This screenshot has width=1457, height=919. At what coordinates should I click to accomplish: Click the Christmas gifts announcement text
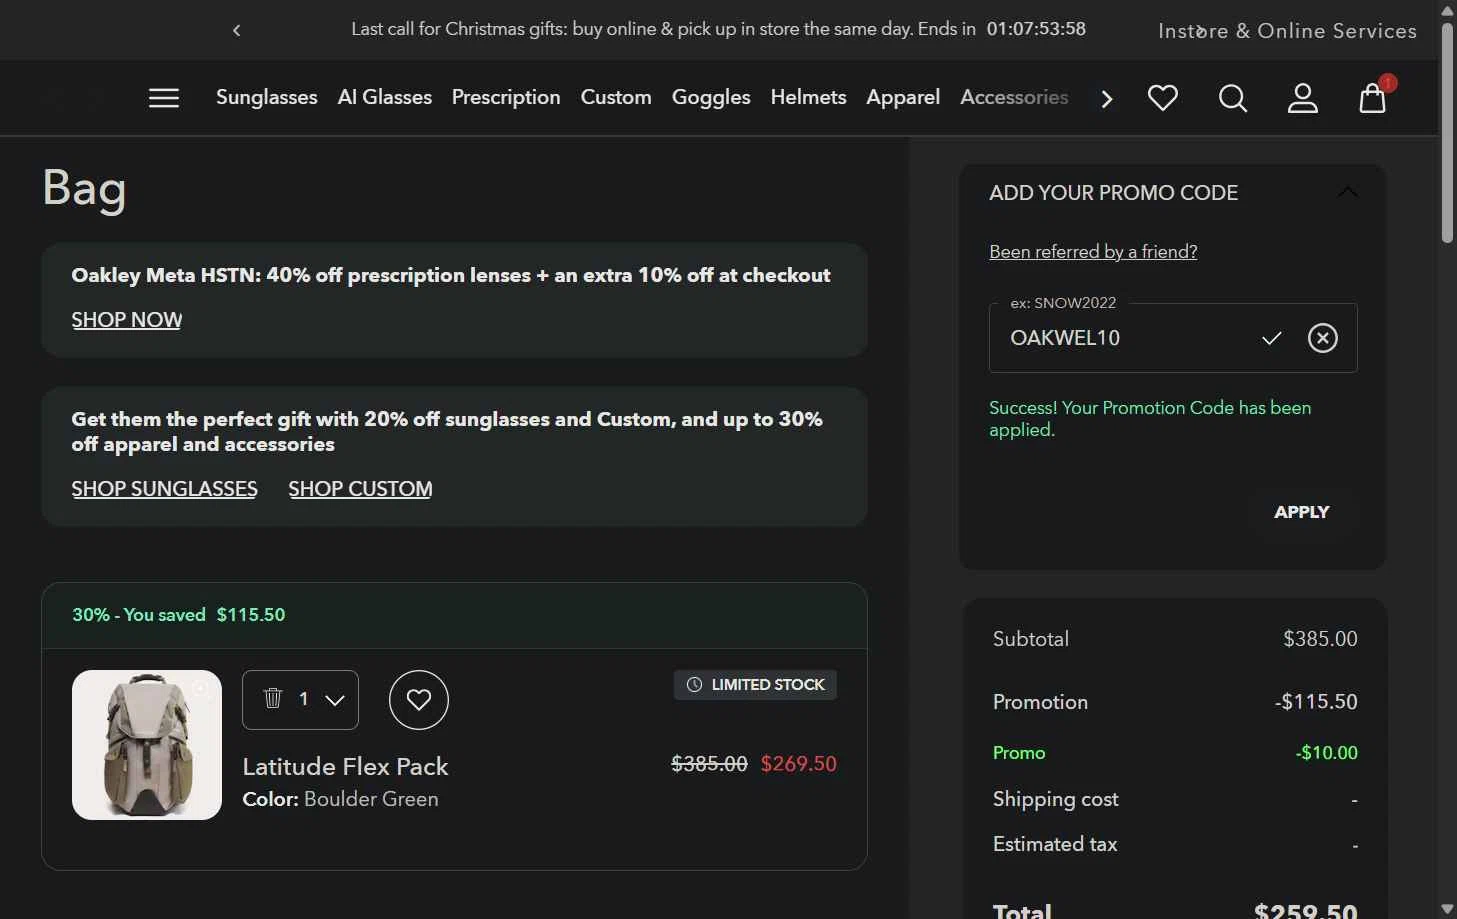point(663,29)
